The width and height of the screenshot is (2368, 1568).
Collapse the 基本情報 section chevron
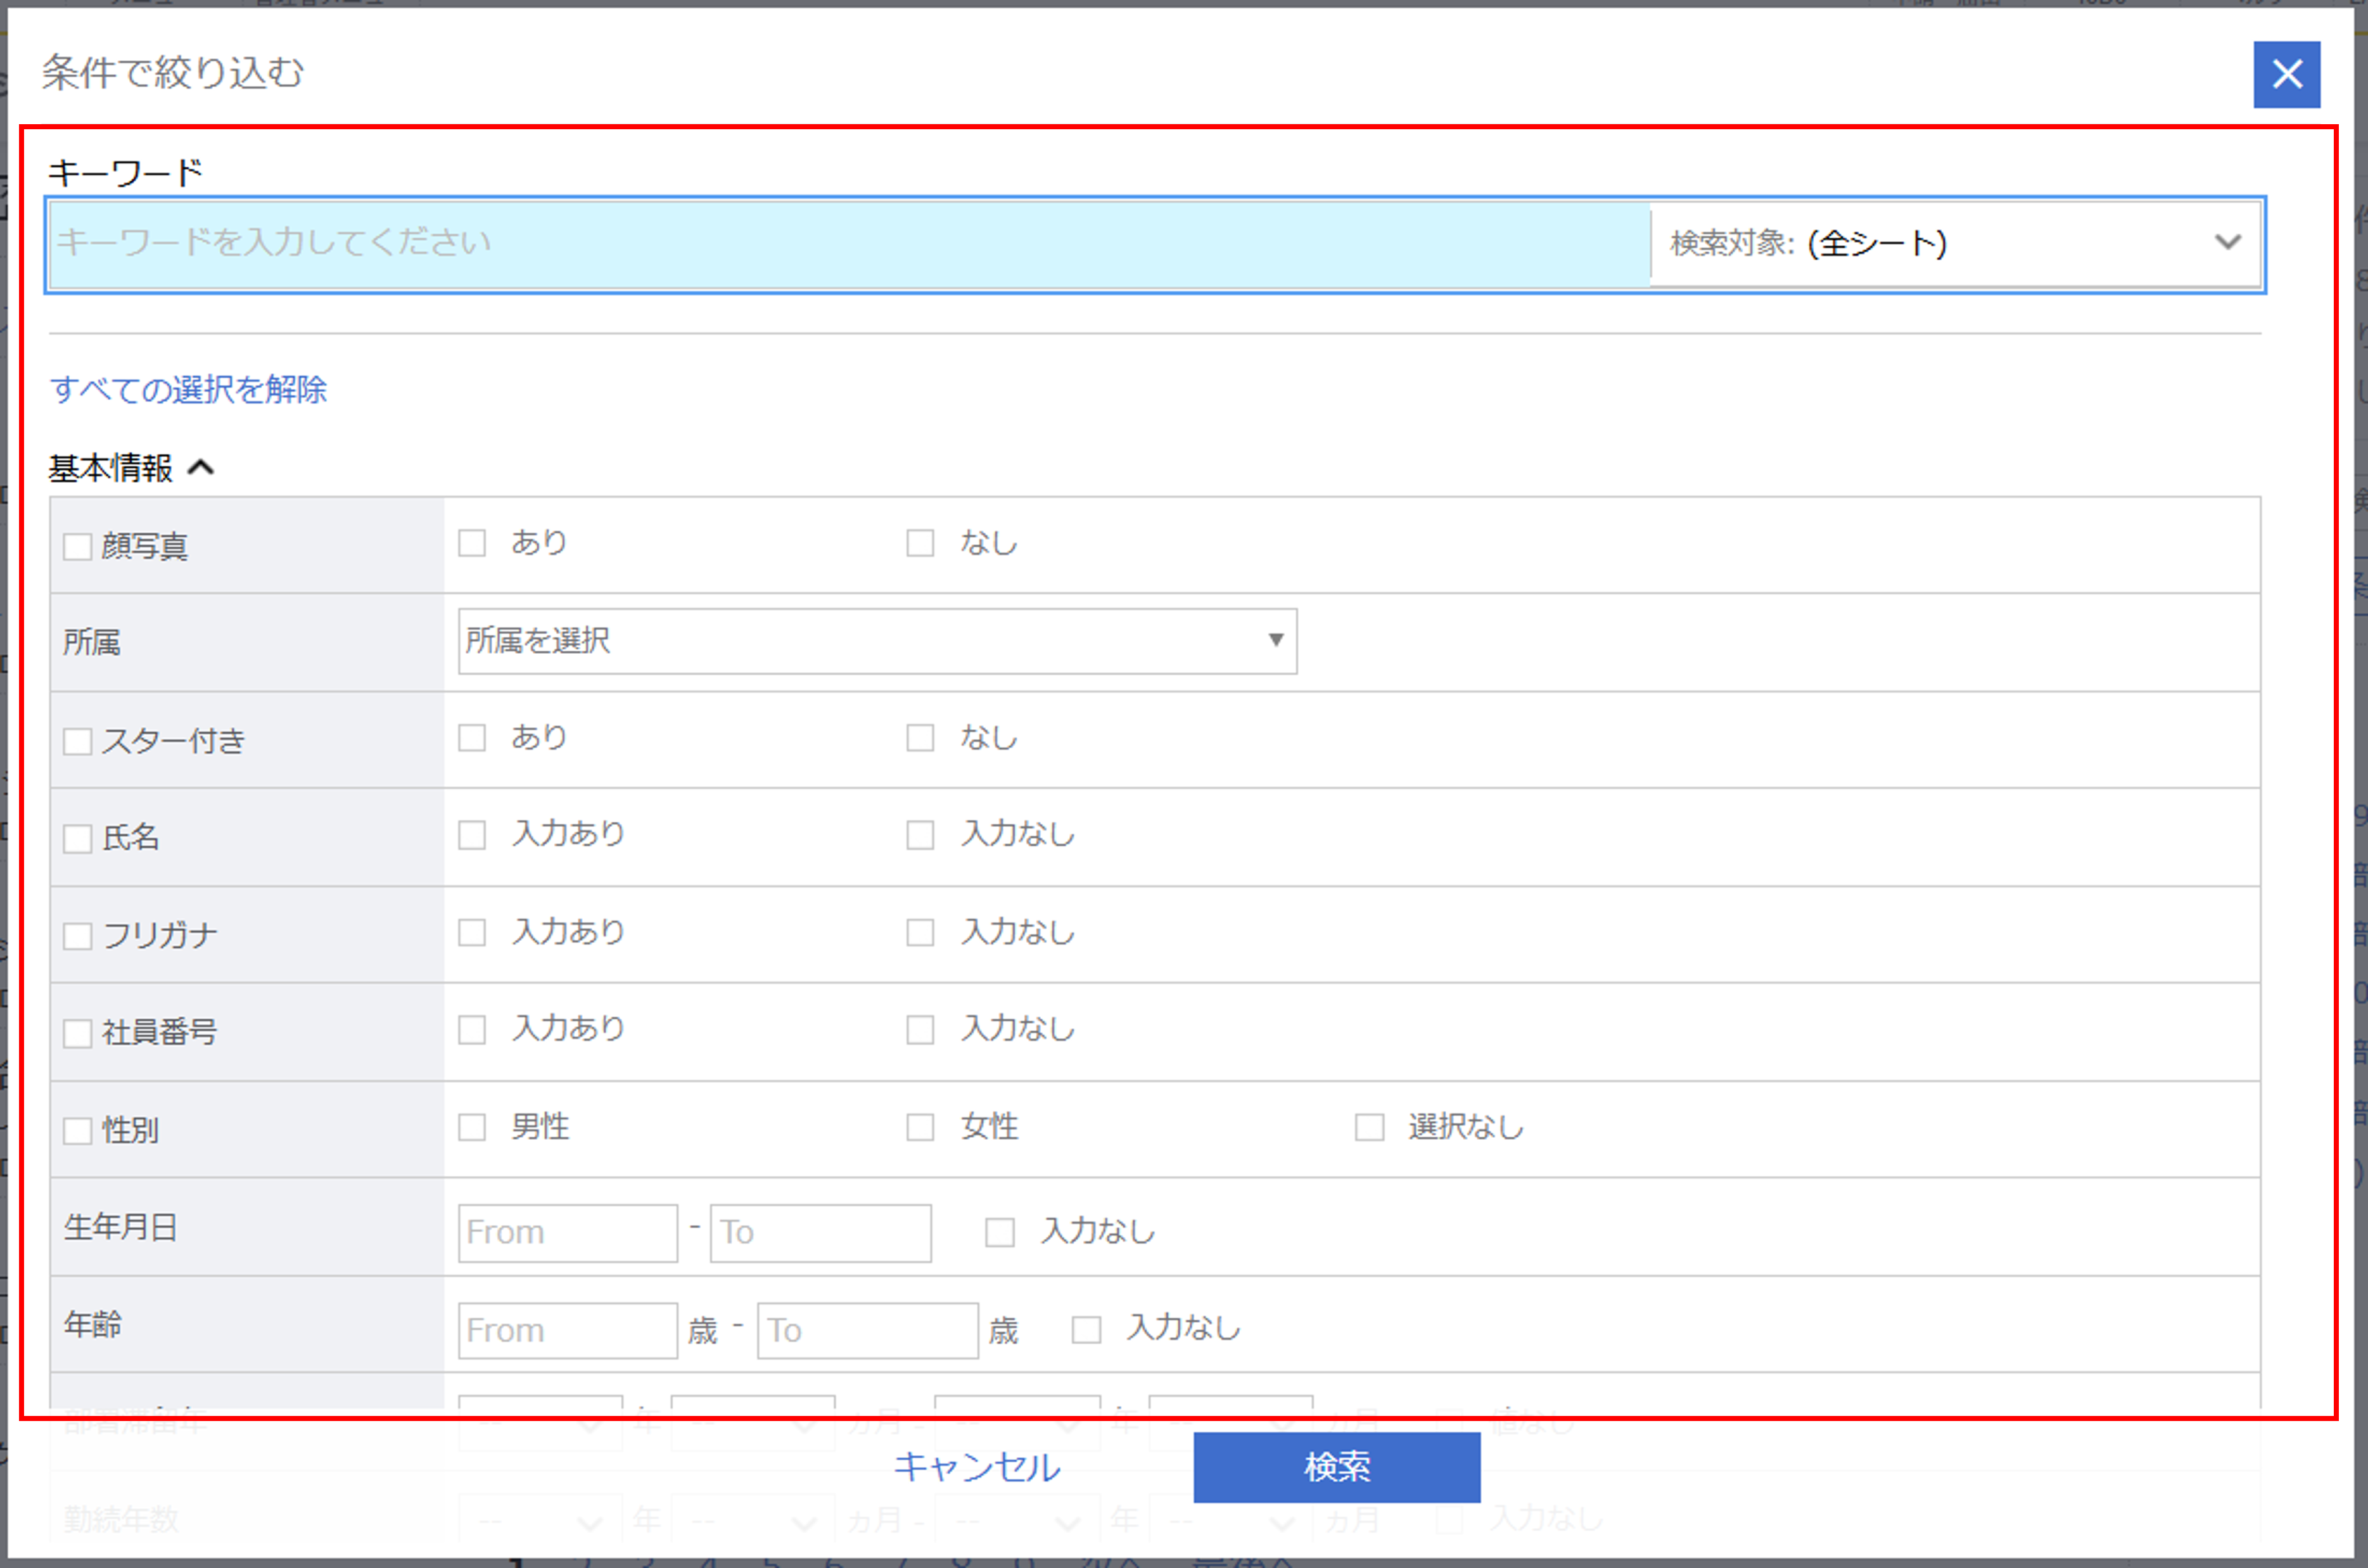[x=201, y=467]
